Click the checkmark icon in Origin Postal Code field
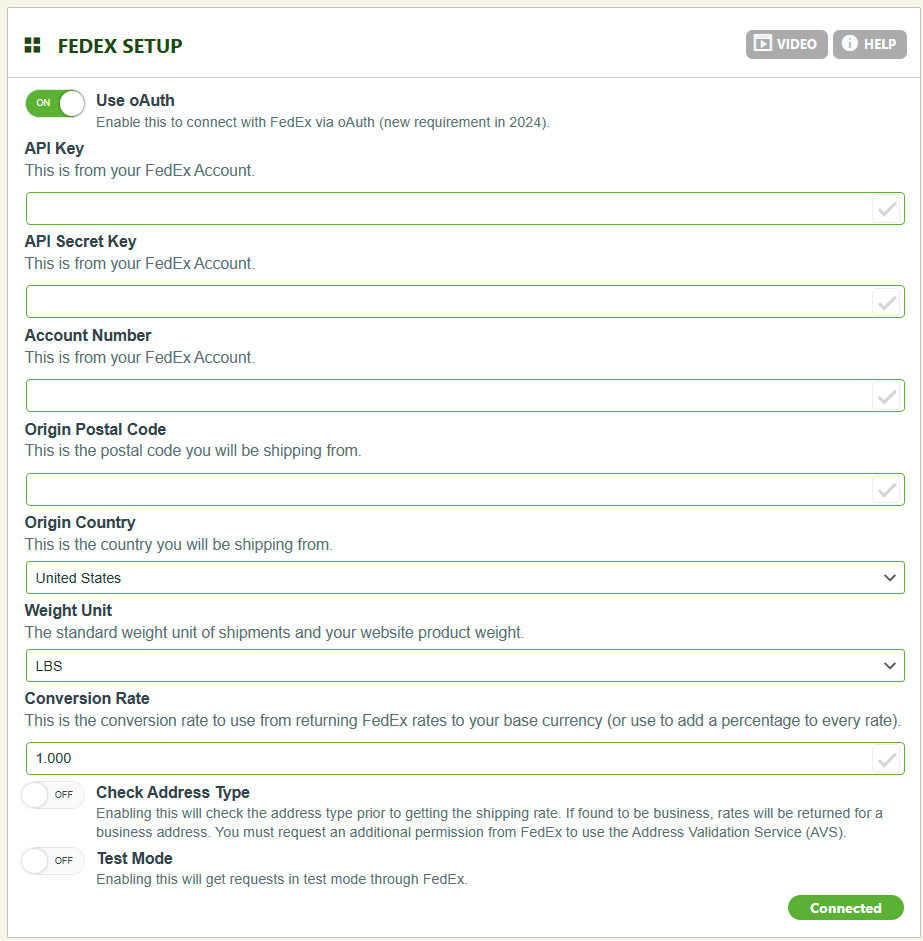923x941 pixels. click(886, 490)
